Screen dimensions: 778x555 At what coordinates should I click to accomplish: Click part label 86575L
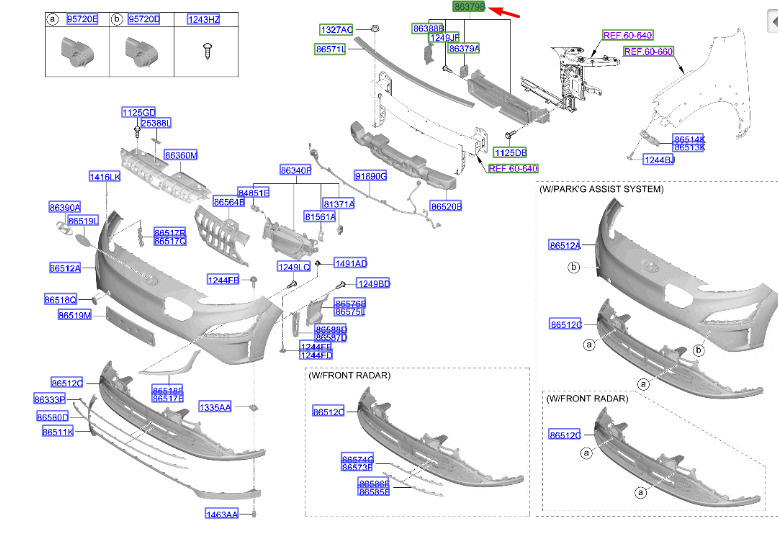click(x=350, y=312)
